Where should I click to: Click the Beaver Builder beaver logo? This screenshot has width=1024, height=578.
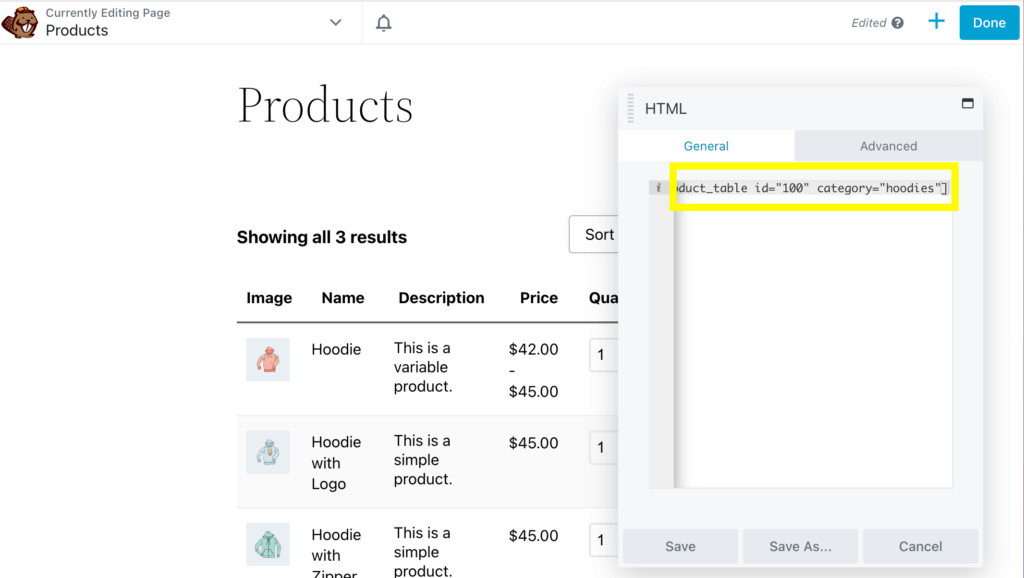[x=19, y=20]
